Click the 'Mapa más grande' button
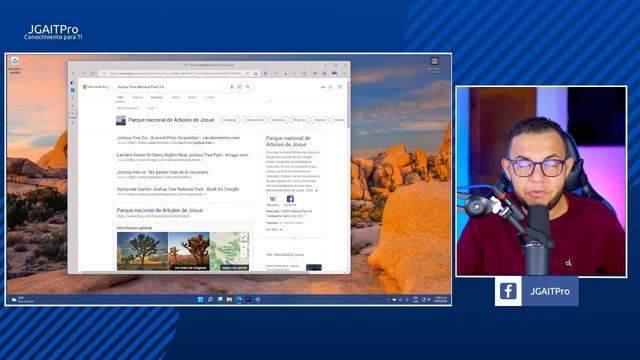The width and height of the screenshot is (640, 360). [235, 268]
